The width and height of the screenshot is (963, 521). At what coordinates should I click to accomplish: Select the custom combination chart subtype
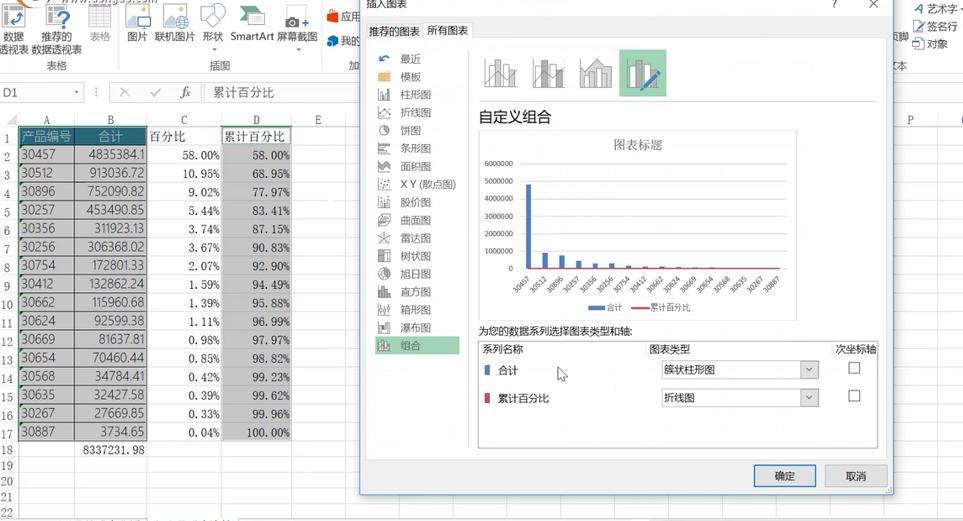tap(642, 73)
